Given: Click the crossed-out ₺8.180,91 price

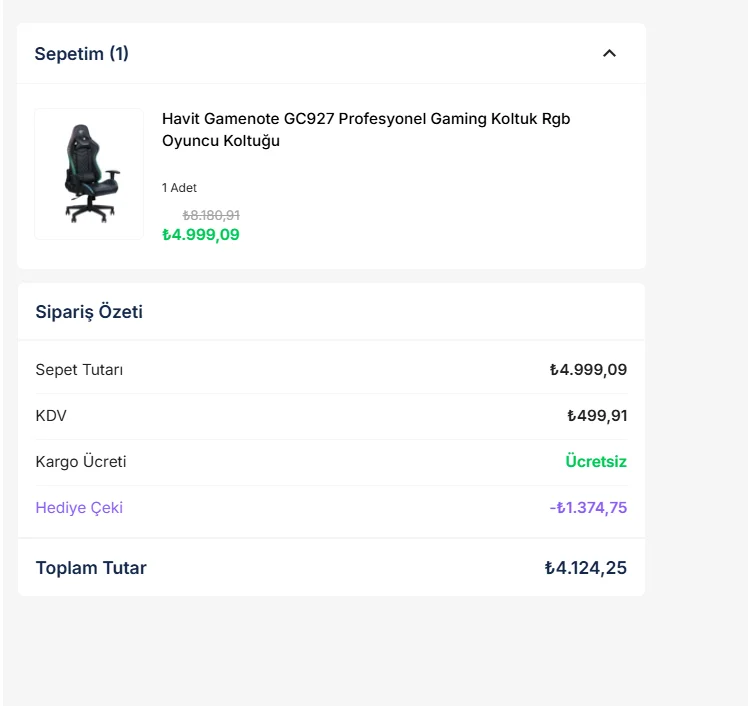Looking at the screenshot, I should pos(210,215).
